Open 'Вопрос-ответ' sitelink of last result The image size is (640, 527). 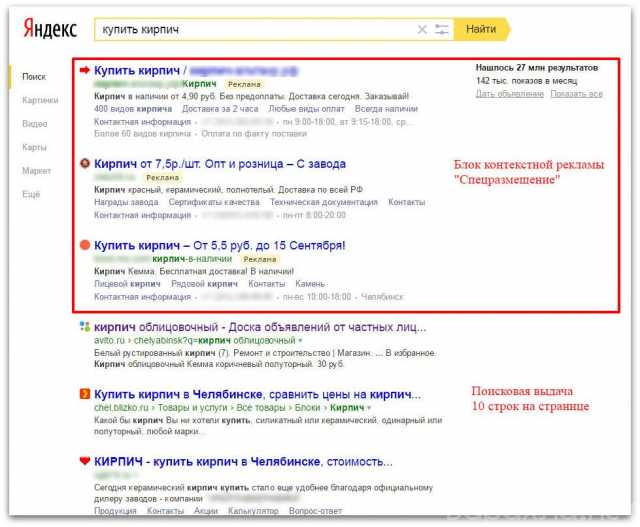click(315, 511)
